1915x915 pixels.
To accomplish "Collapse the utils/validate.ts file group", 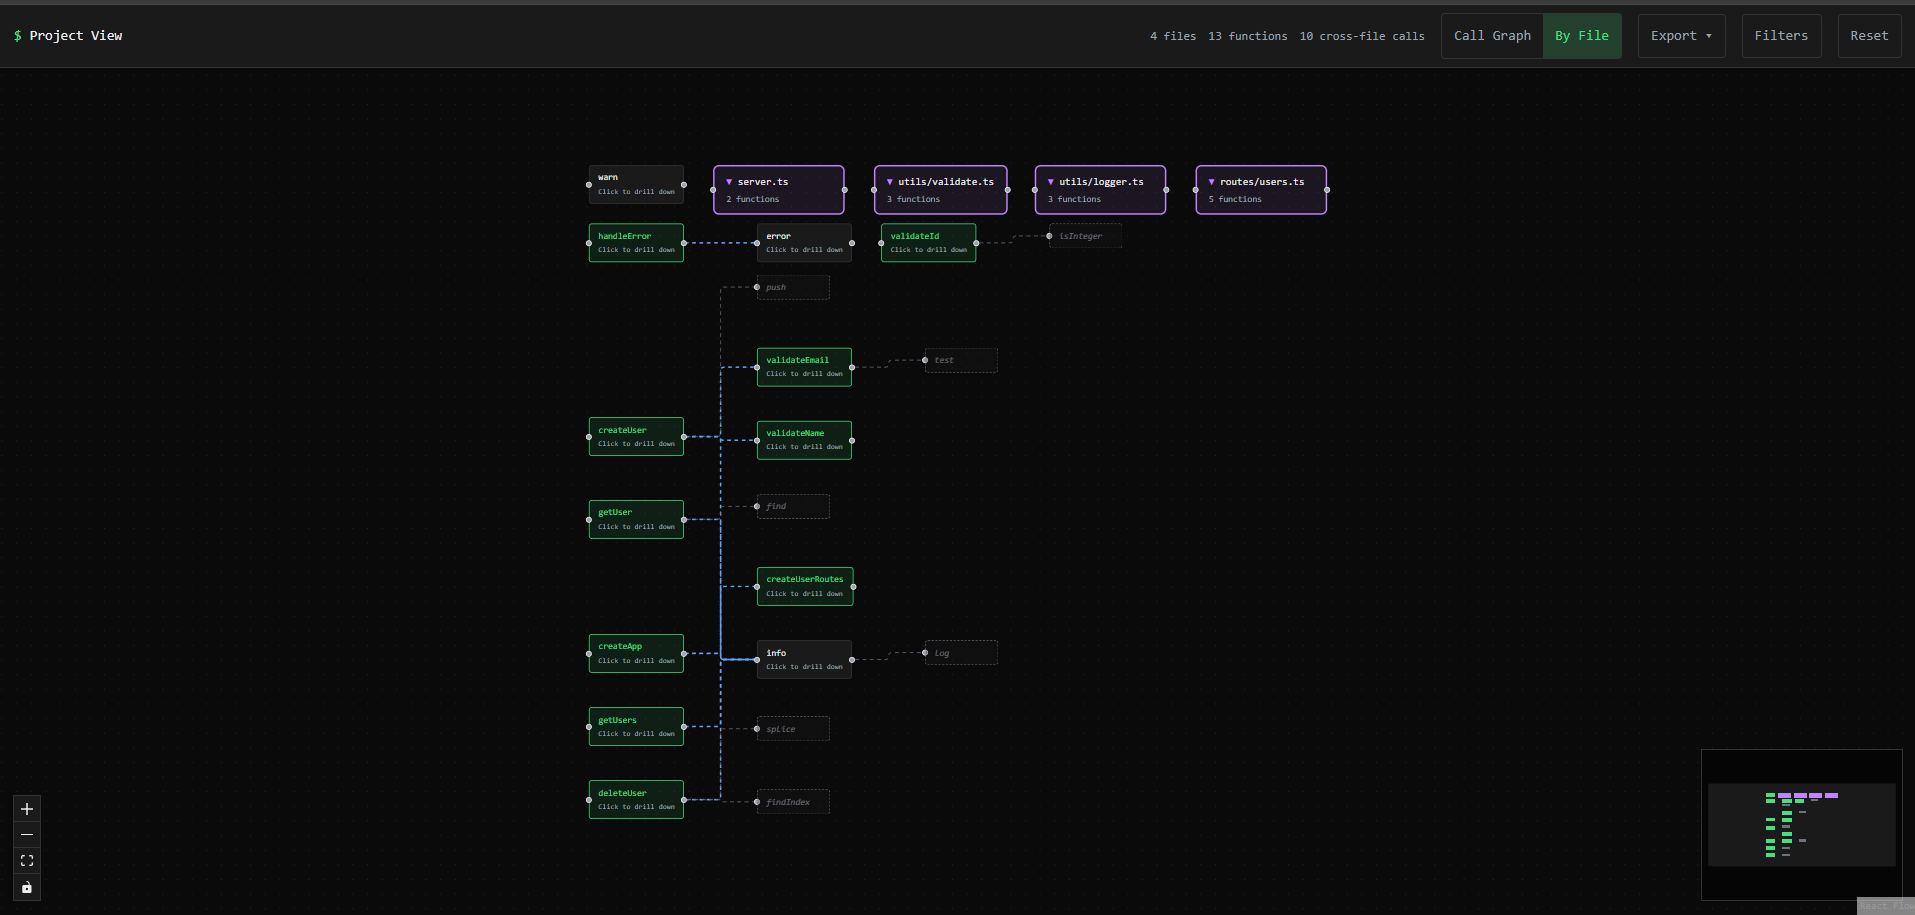I will pos(890,182).
